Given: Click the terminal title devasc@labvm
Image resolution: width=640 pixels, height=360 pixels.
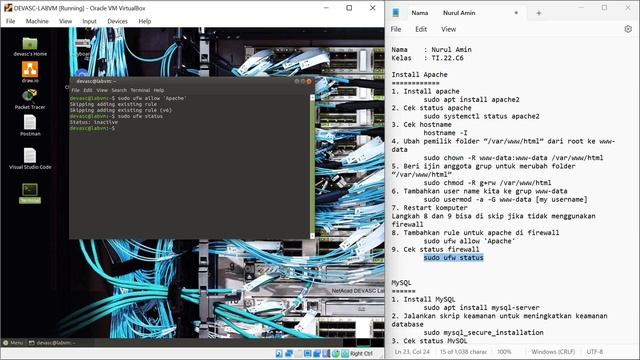Looking at the screenshot, I should tap(96, 81).
